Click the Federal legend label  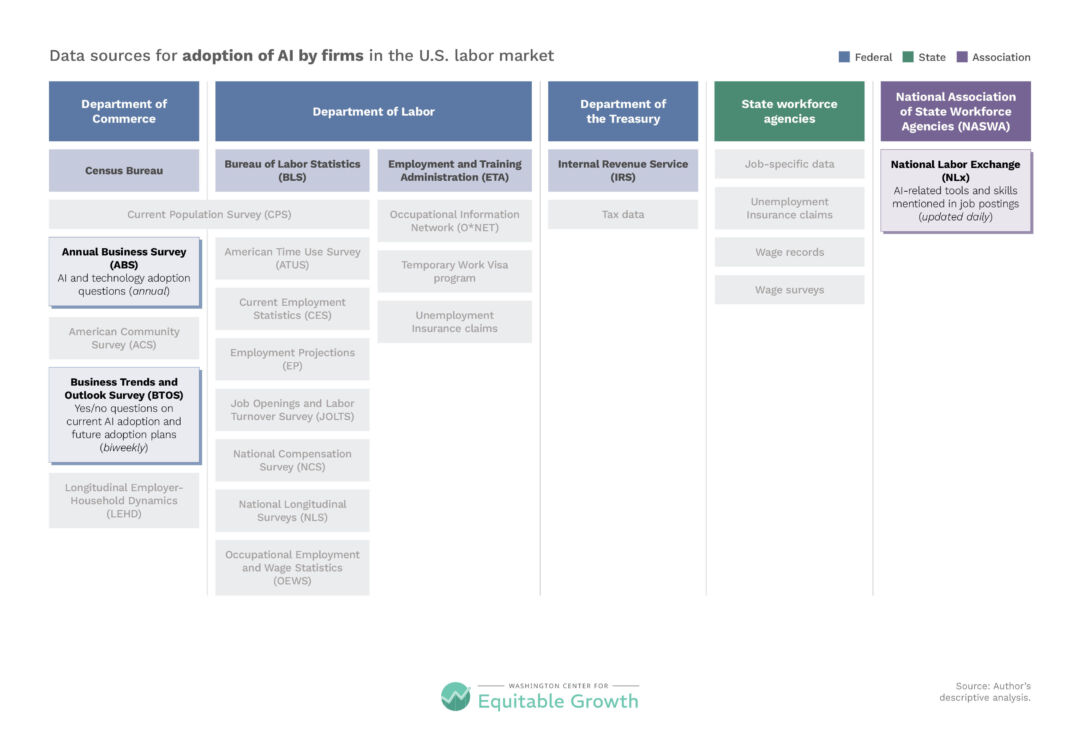873,57
